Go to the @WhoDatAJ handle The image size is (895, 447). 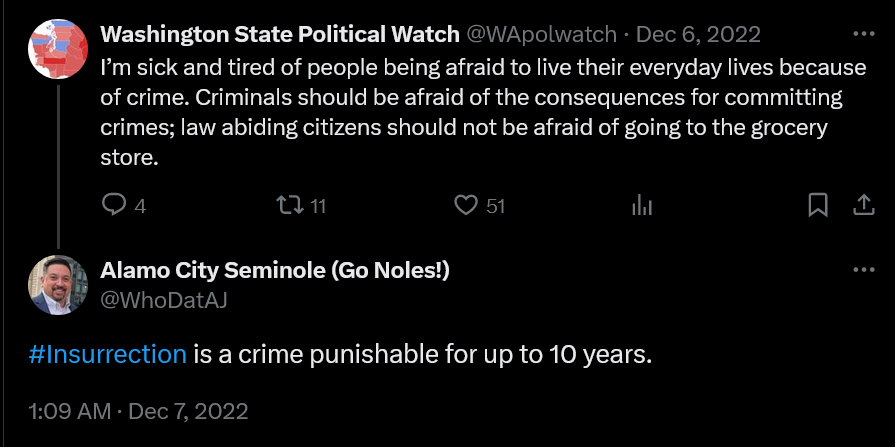(165, 298)
